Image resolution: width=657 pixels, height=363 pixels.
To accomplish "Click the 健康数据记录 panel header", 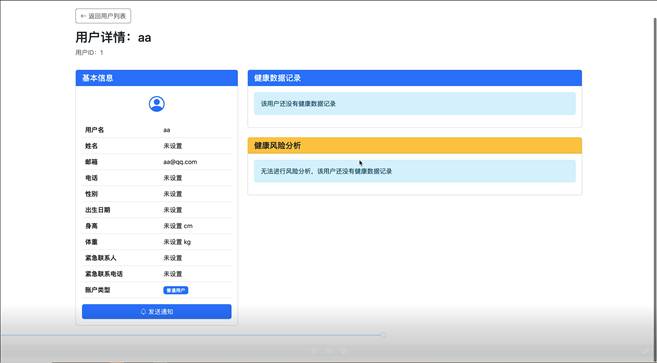I will point(414,78).
